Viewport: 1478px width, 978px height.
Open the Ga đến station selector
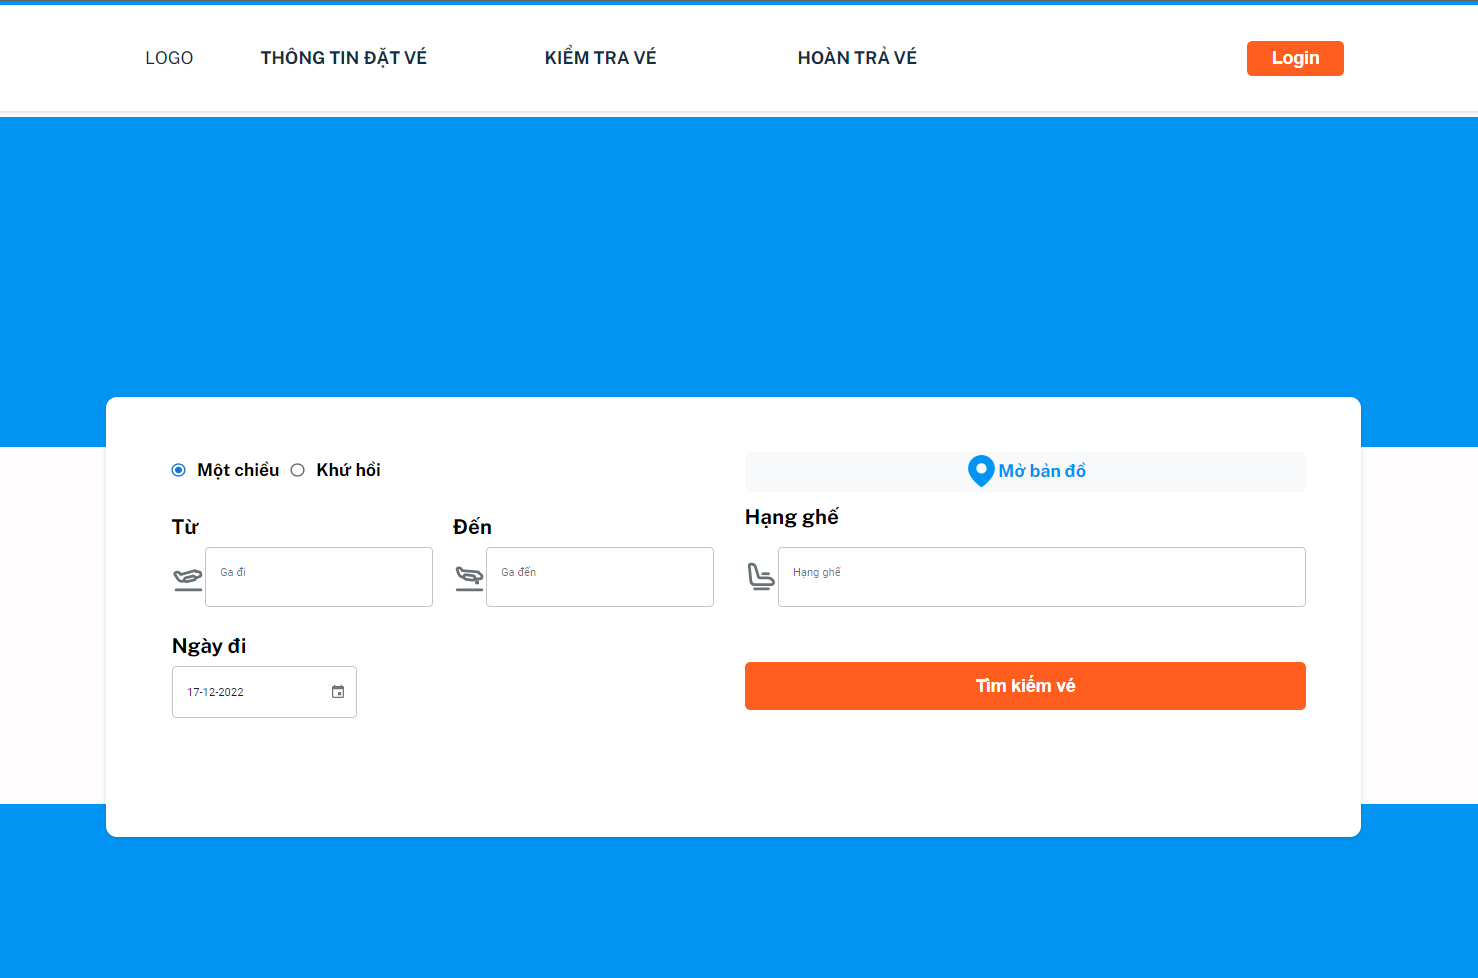click(x=599, y=577)
